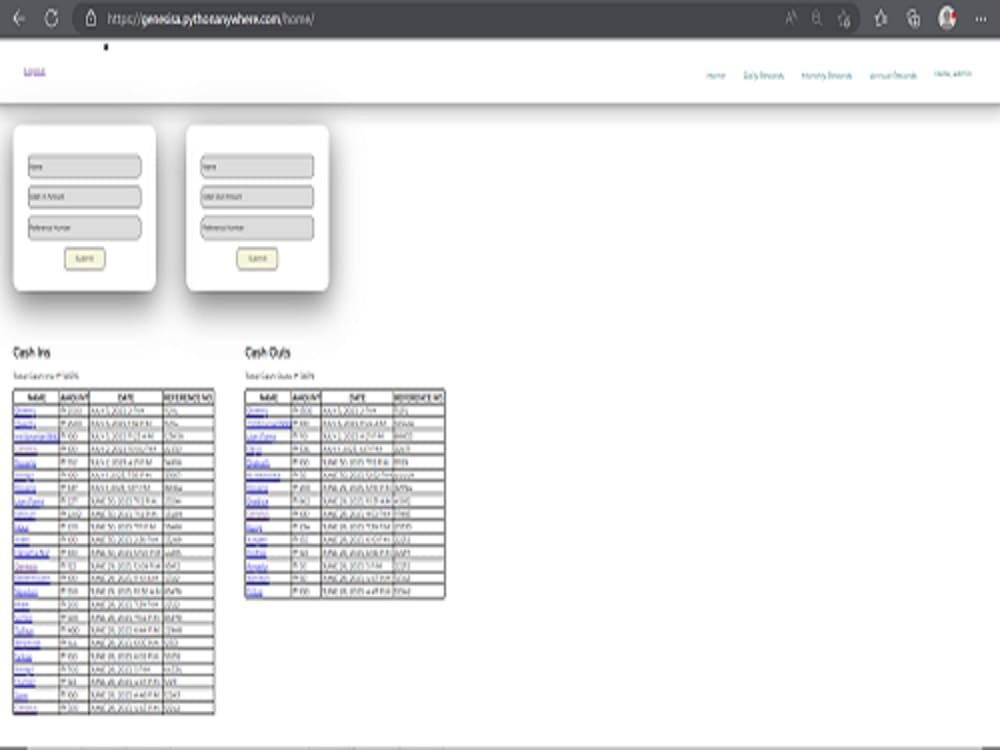
Task: Open the Monthly Records navigation link
Action: 827,75
